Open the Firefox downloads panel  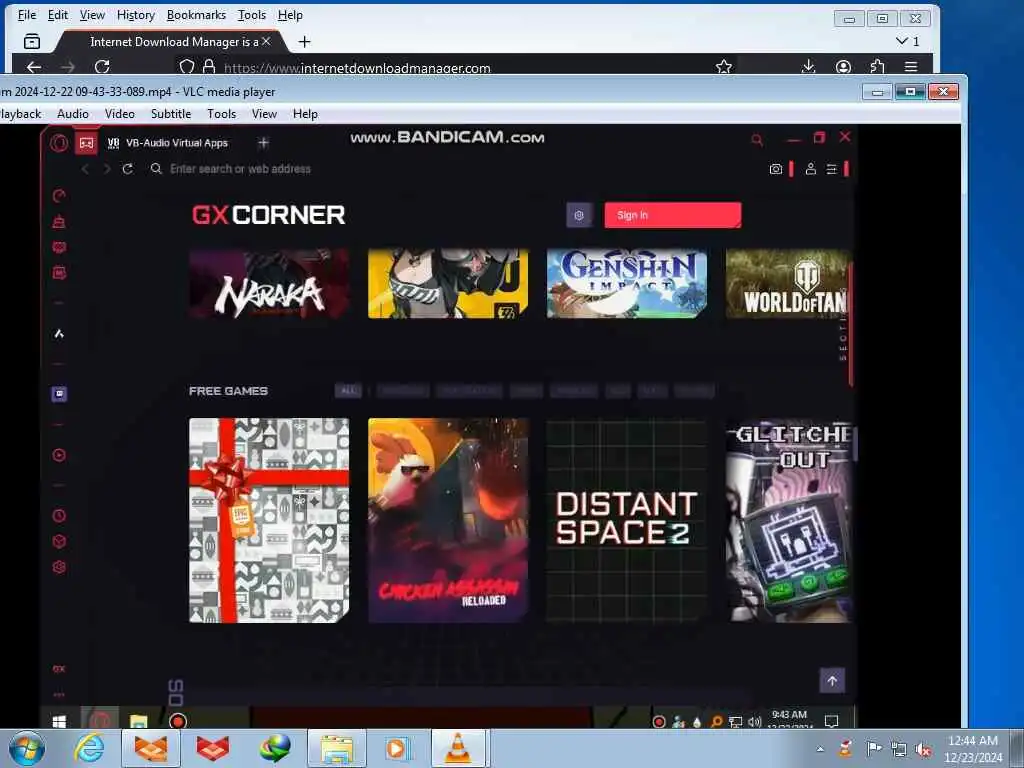click(808, 66)
